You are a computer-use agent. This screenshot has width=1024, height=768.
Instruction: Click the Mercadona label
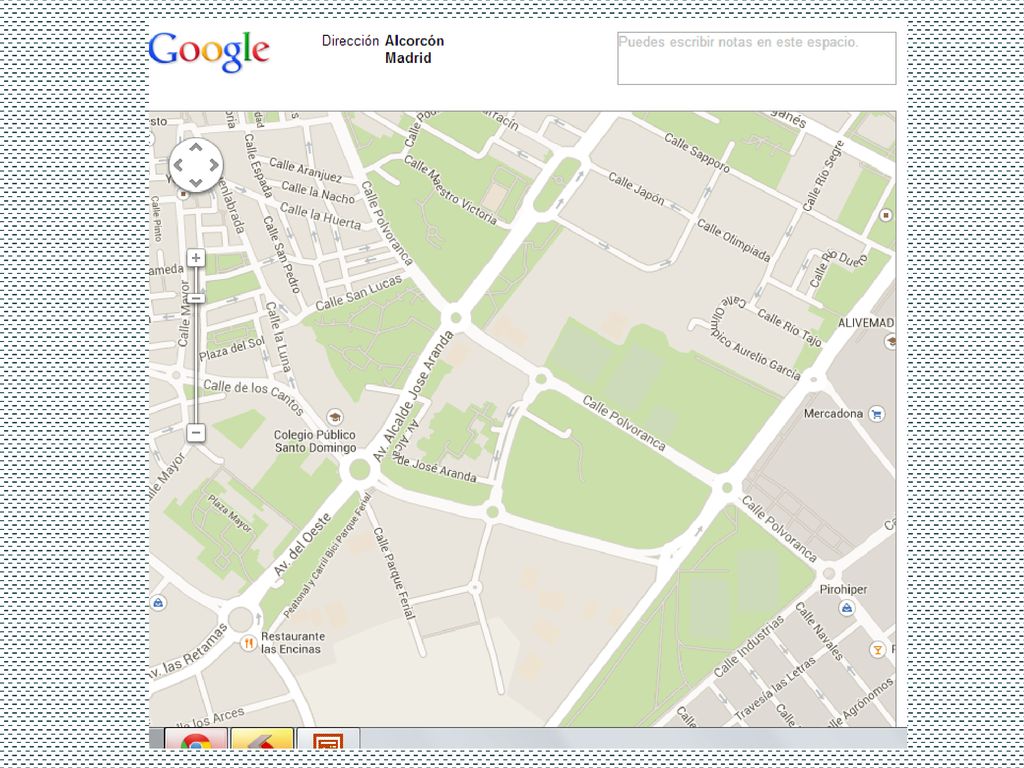(x=833, y=413)
